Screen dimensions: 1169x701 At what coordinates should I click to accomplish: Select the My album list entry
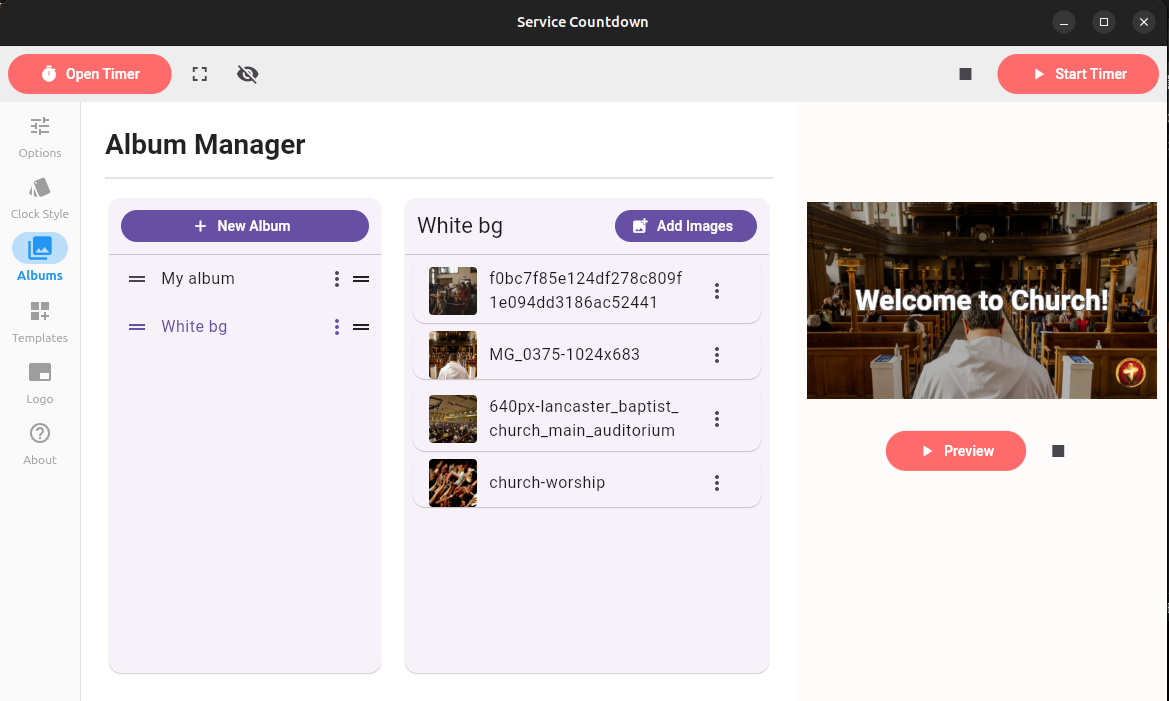click(x=198, y=279)
